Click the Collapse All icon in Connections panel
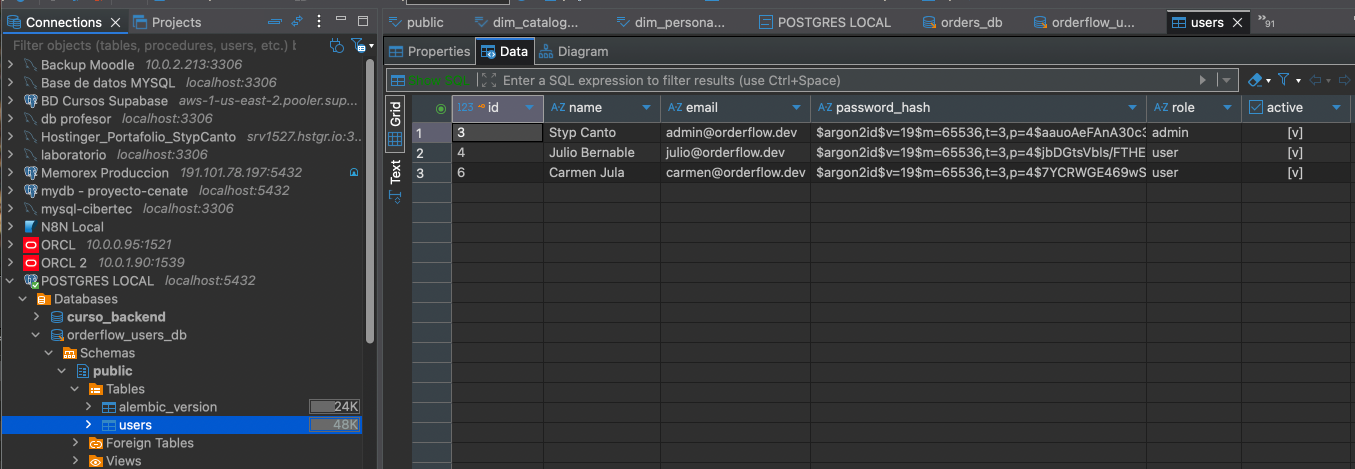 (273, 22)
